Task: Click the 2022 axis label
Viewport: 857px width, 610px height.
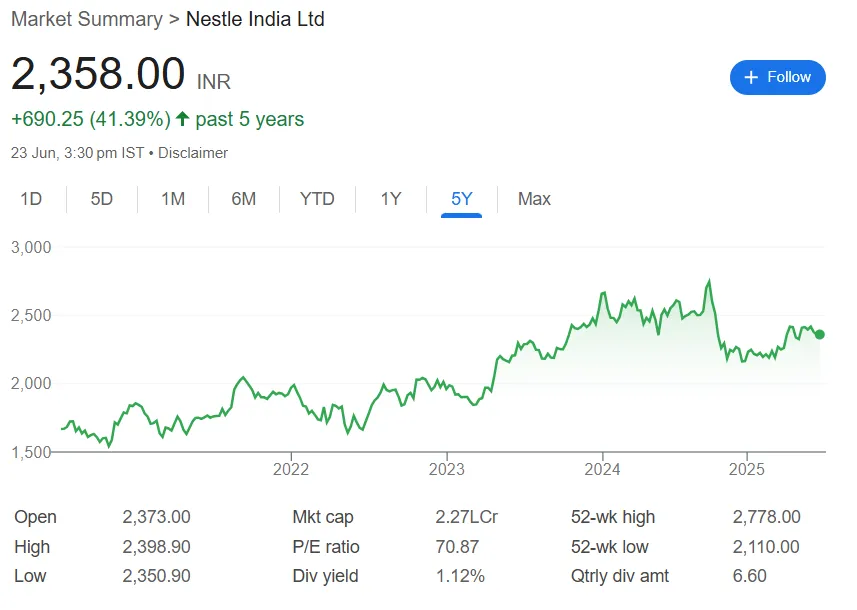Action: coord(291,469)
